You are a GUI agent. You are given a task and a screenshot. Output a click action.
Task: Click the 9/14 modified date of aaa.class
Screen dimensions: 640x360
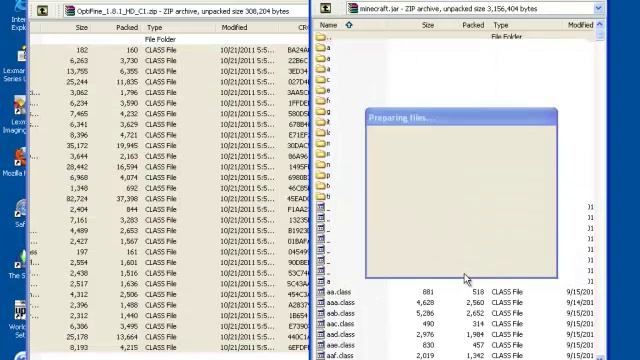580,303
